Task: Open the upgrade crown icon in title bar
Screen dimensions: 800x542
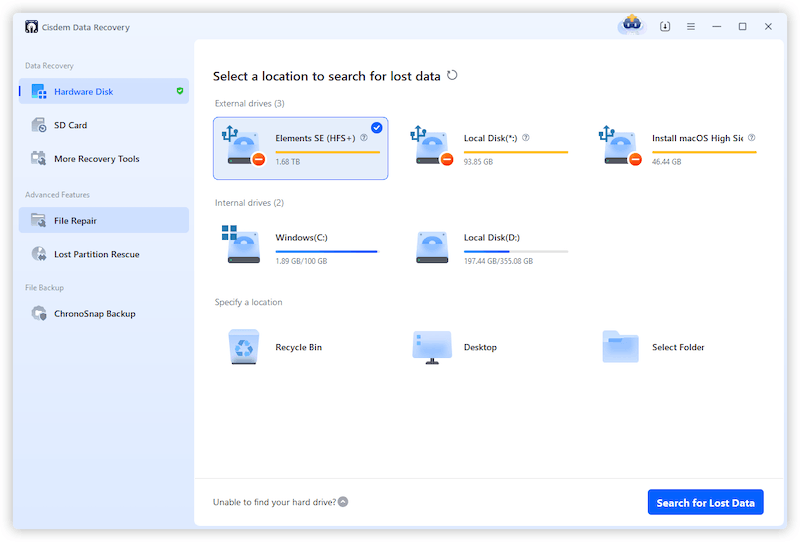Action: tap(632, 24)
